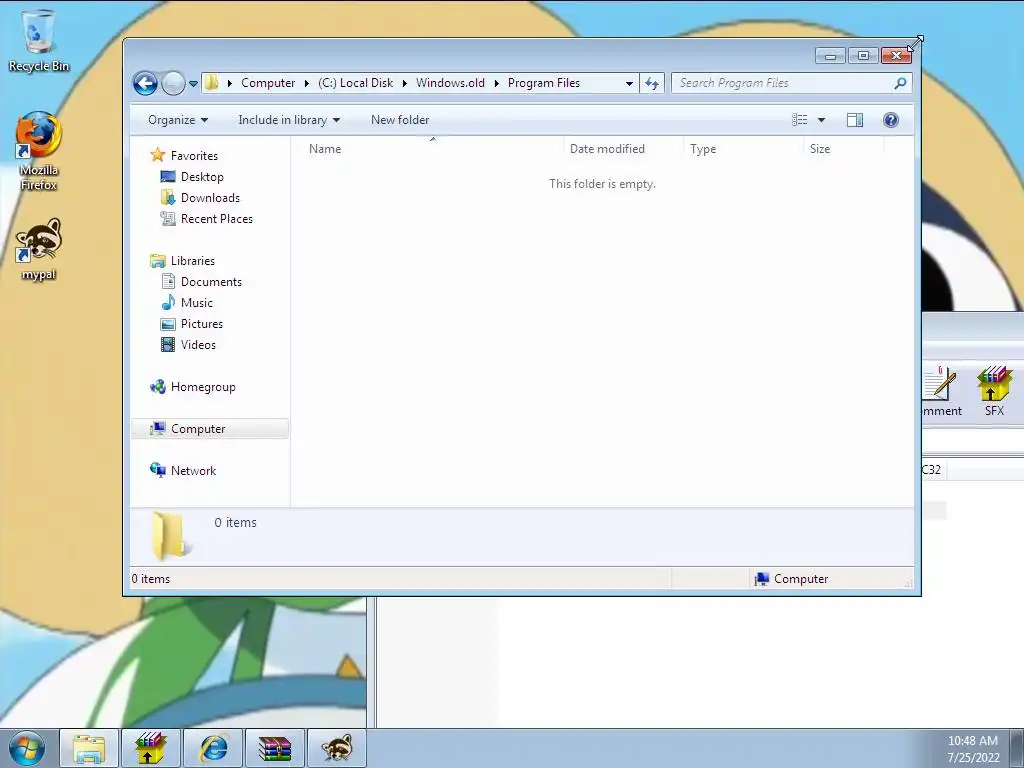Change your view icon button
1024x768 pixels.
[x=799, y=120]
